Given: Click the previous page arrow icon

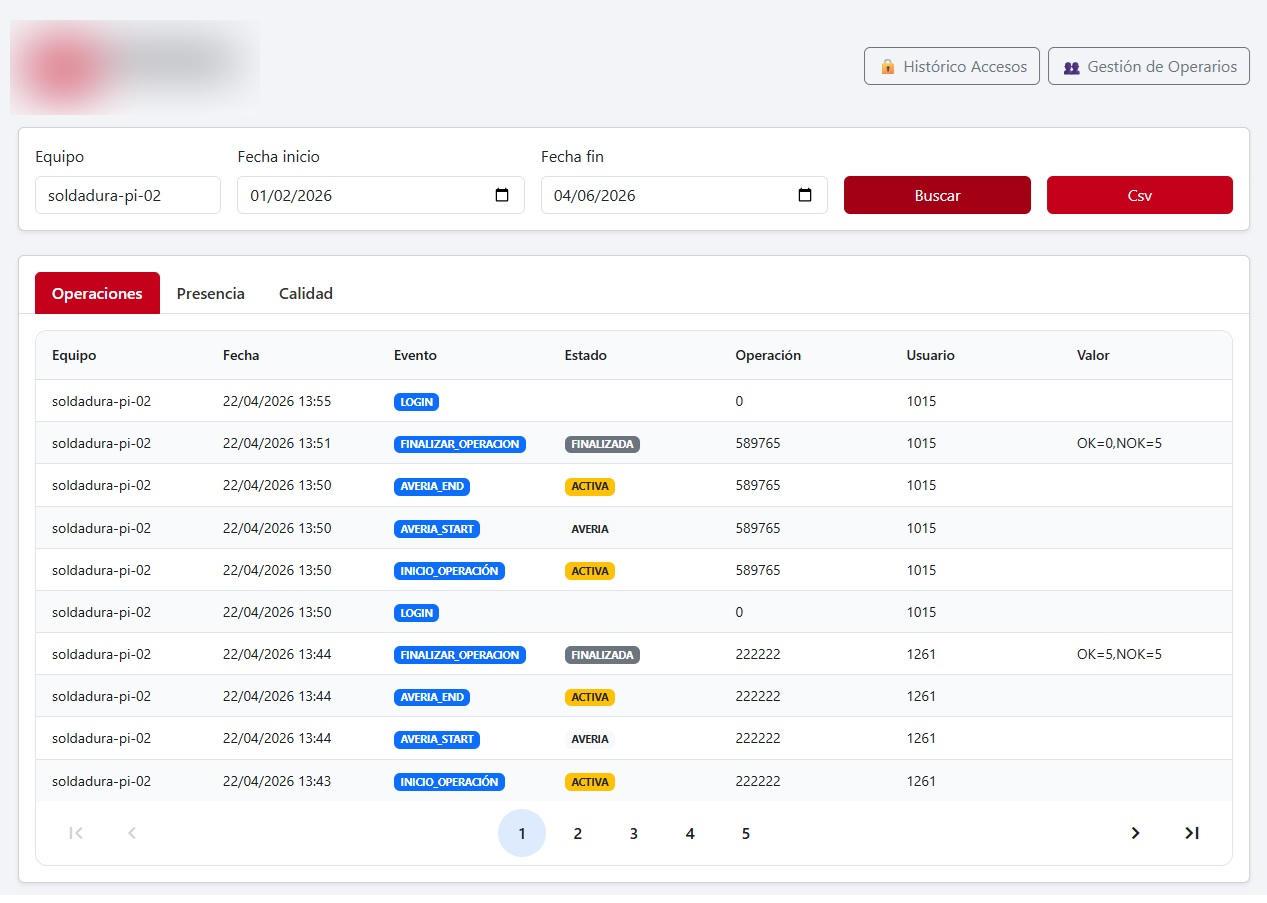Looking at the screenshot, I should pyautogui.click(x=132, y=833).
